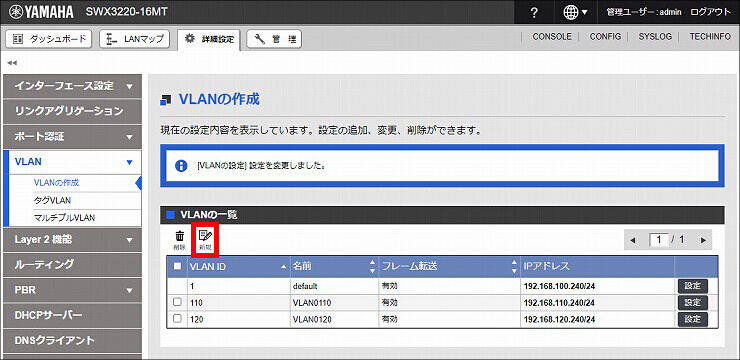Click the info icon in the notification box
The image size is (740, 360).
tap(181, 166)
